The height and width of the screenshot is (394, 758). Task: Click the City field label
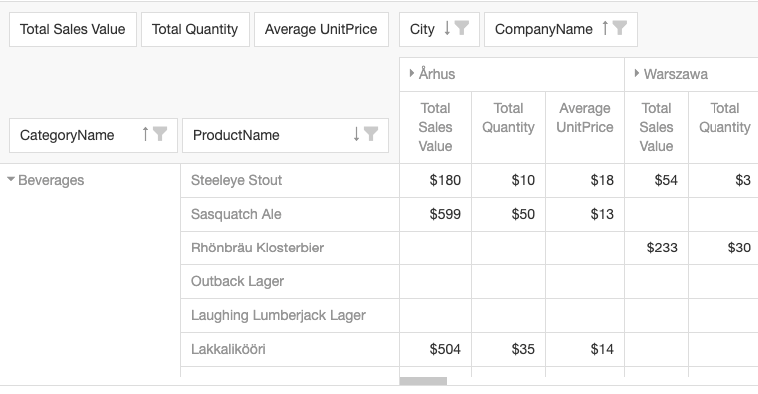pyautogui.click(x=422, y=29)
